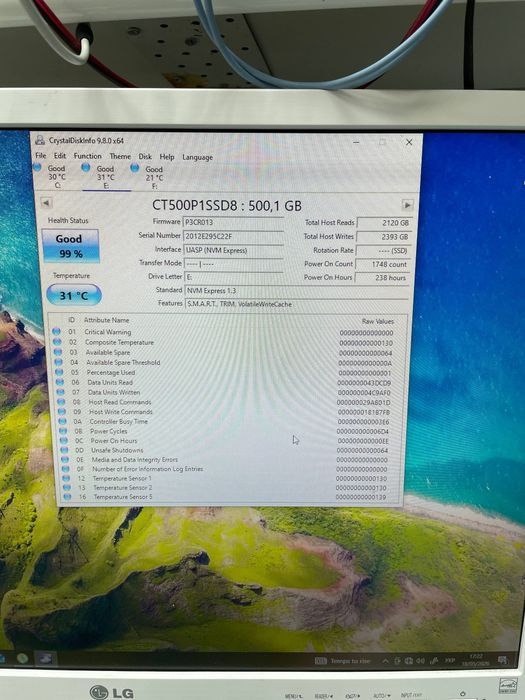
Task: Click next disk arrow button
Action: coord(407,205)
